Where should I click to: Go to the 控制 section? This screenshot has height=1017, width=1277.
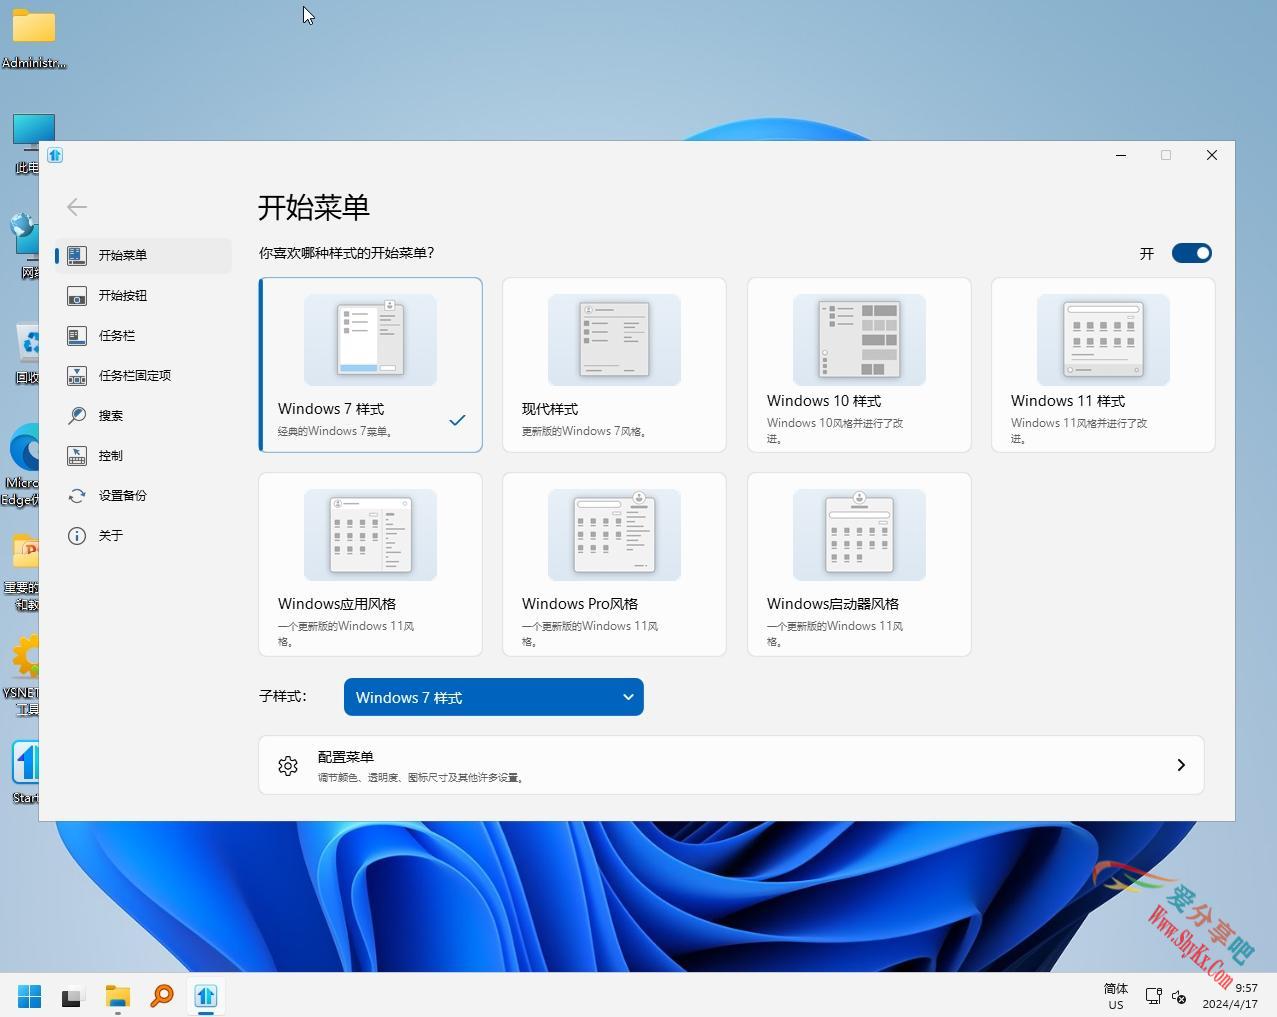(x=143, y=456)
